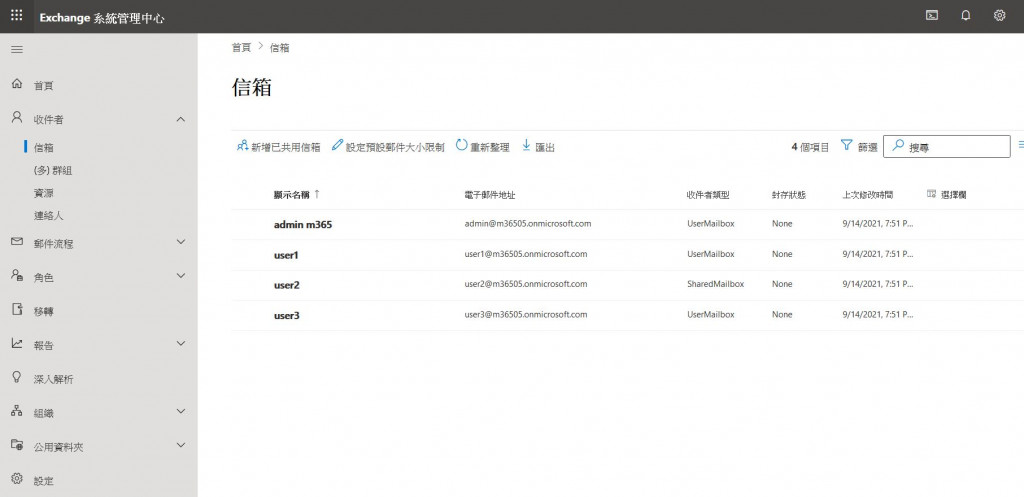Click the 搜尋 search input field

946,147
